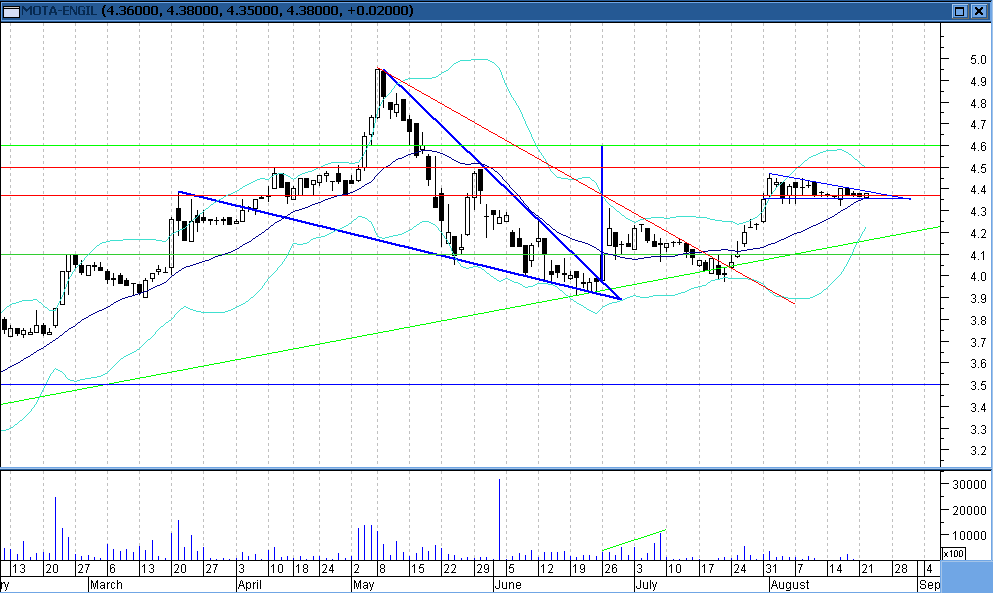Select the red horizontal line at 4.5
993x593 pixels.
click(471, 168)
